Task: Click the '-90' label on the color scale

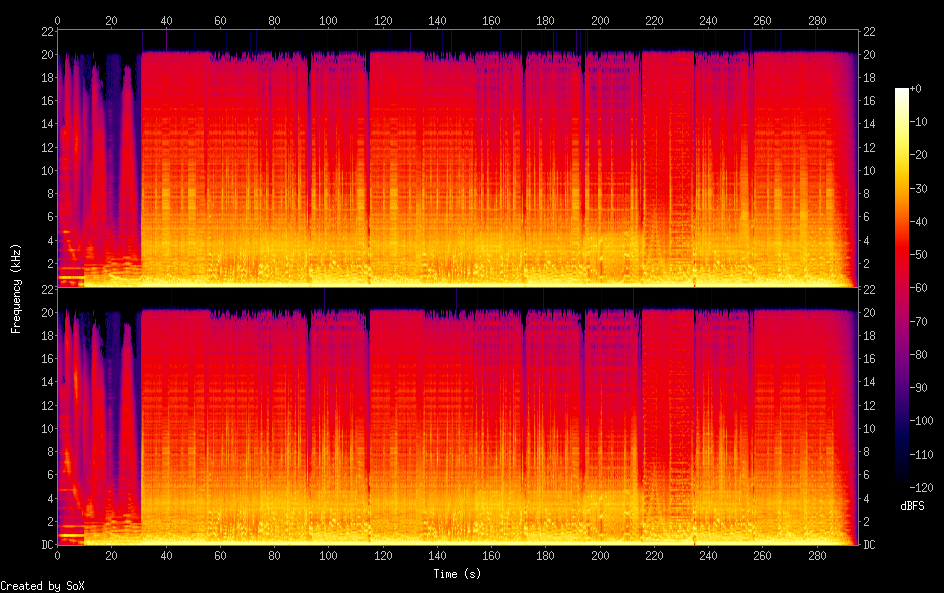Action: coord(924,388)
